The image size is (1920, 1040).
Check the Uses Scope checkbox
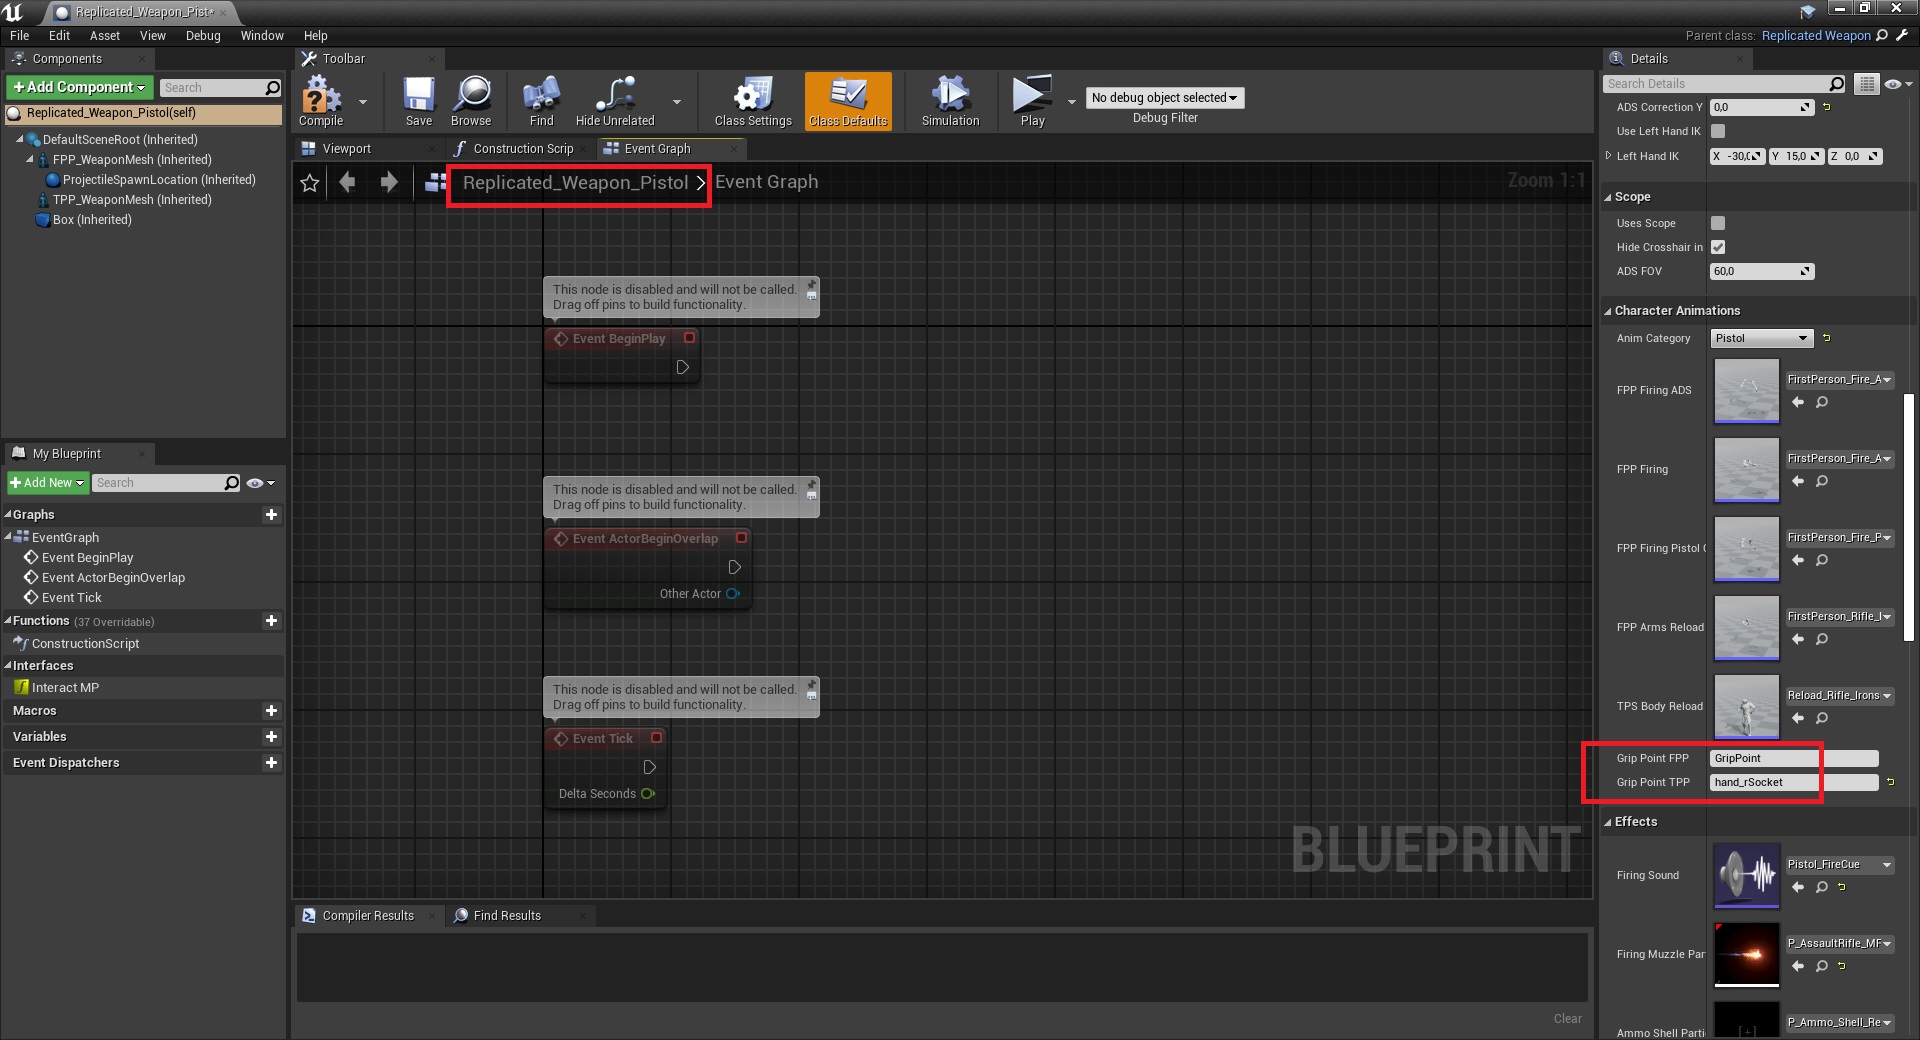coord(1718,223)
